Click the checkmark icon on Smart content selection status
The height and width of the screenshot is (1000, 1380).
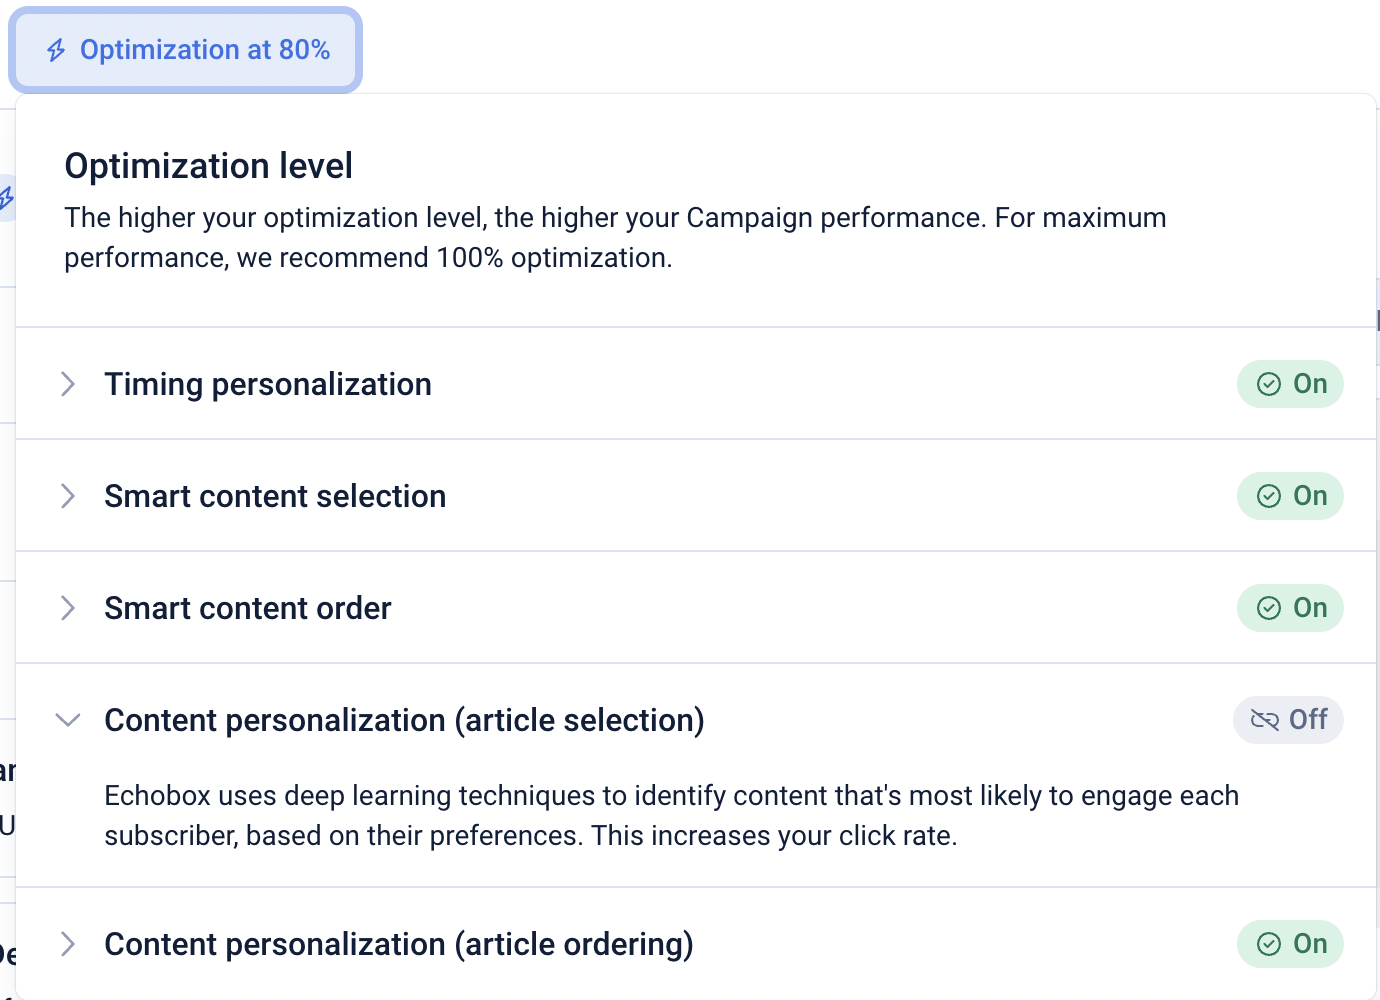[x=1269, y=496]
